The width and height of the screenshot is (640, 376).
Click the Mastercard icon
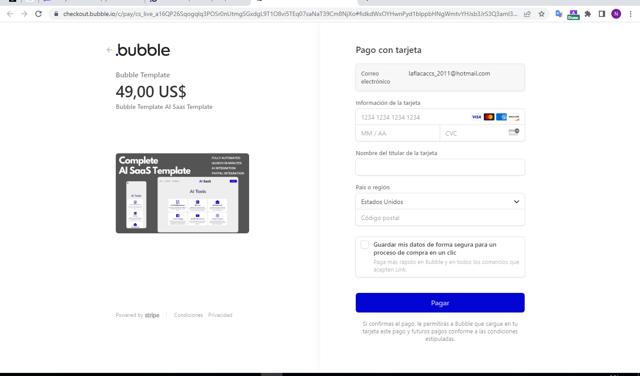(489, 117)
